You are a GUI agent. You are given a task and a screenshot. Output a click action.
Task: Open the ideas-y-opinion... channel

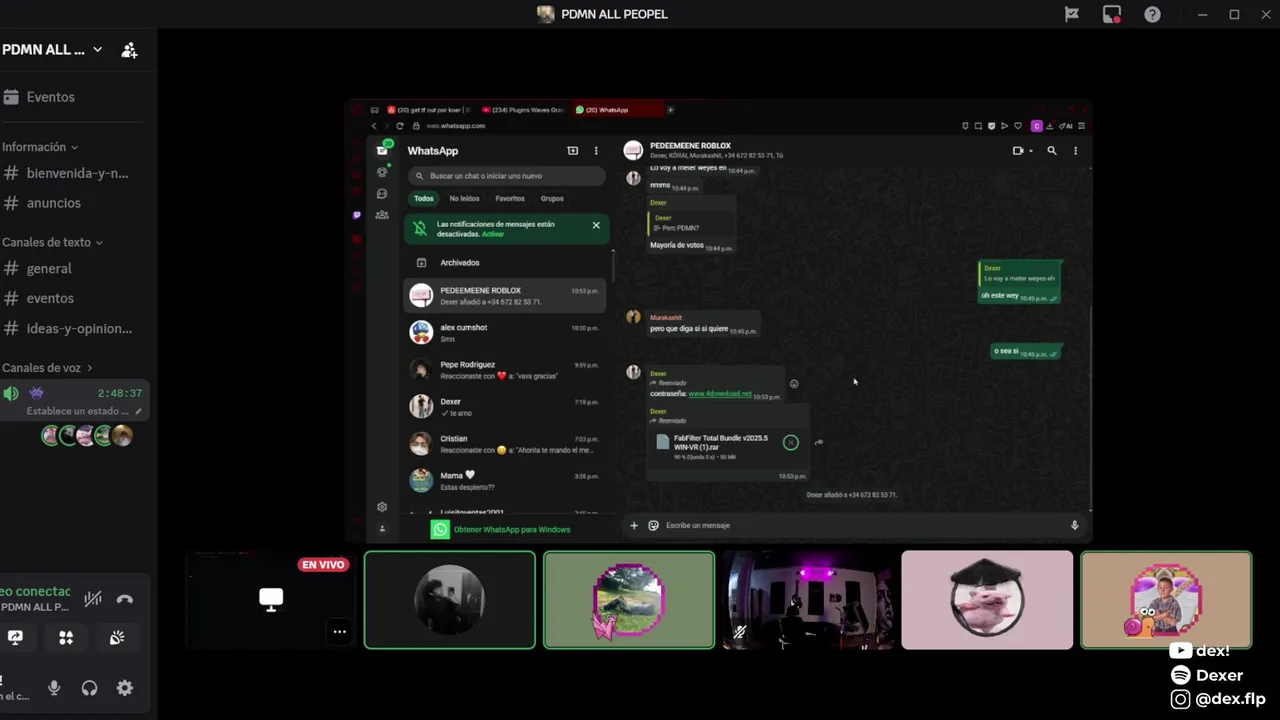pos(68,328)
